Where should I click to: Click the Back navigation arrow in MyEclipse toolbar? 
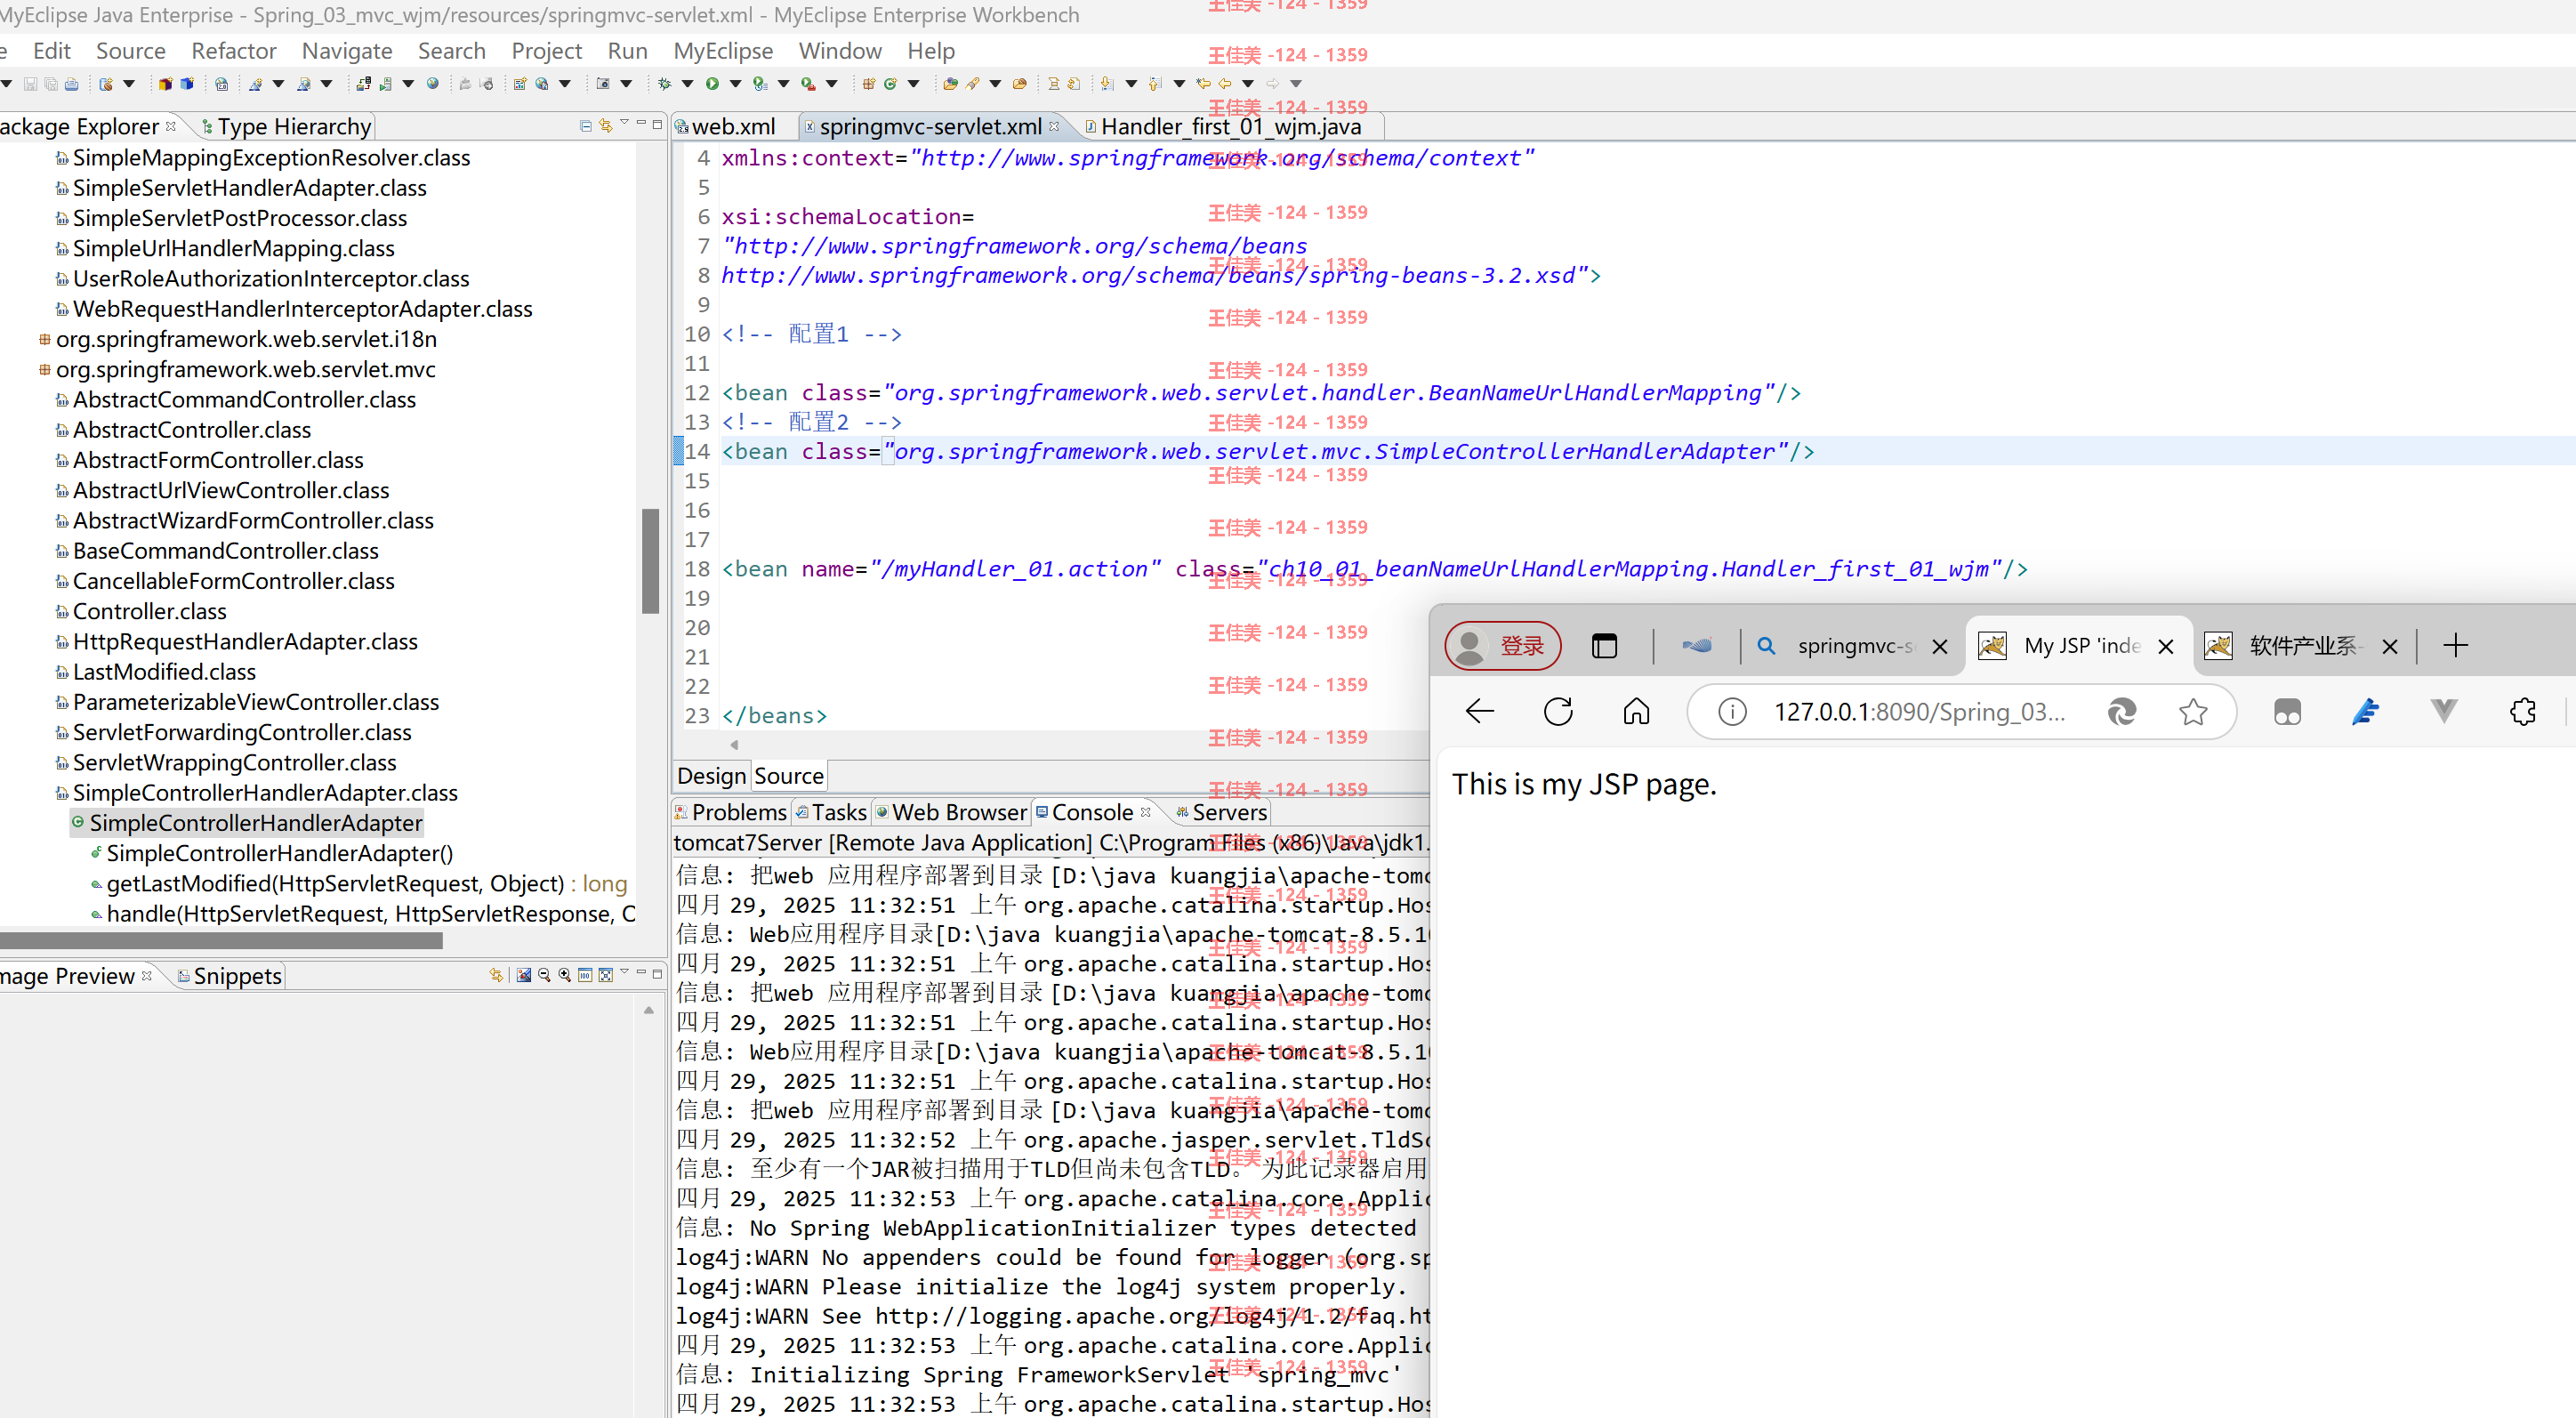(1225, 84)
